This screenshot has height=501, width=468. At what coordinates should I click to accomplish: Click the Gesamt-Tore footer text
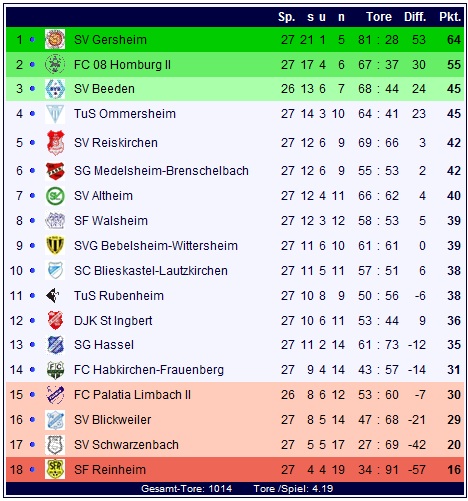186,489
